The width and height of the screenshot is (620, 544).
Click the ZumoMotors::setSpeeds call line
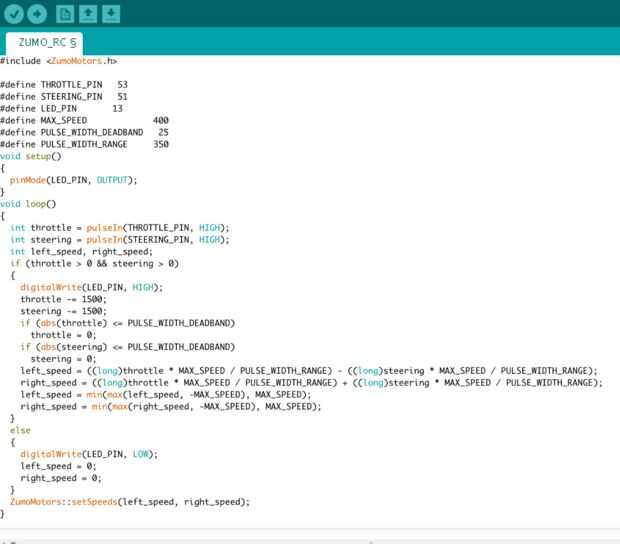(130, 502)
